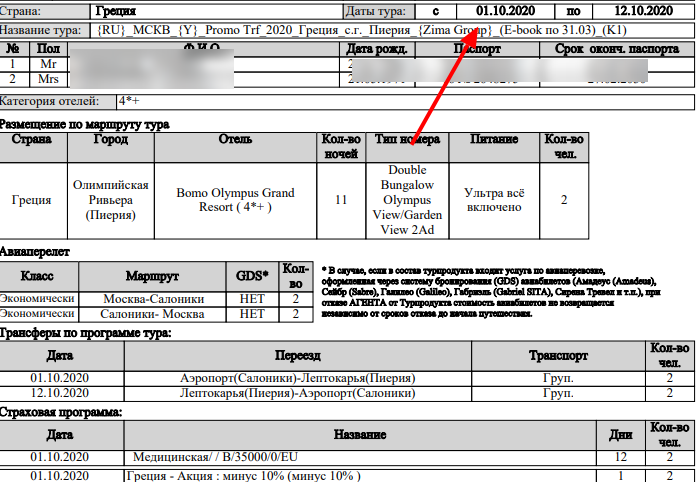The width and height of the screenshot is (698, 482).
Task: Click the GDS footnote paragraph
Action: [490, 292]
